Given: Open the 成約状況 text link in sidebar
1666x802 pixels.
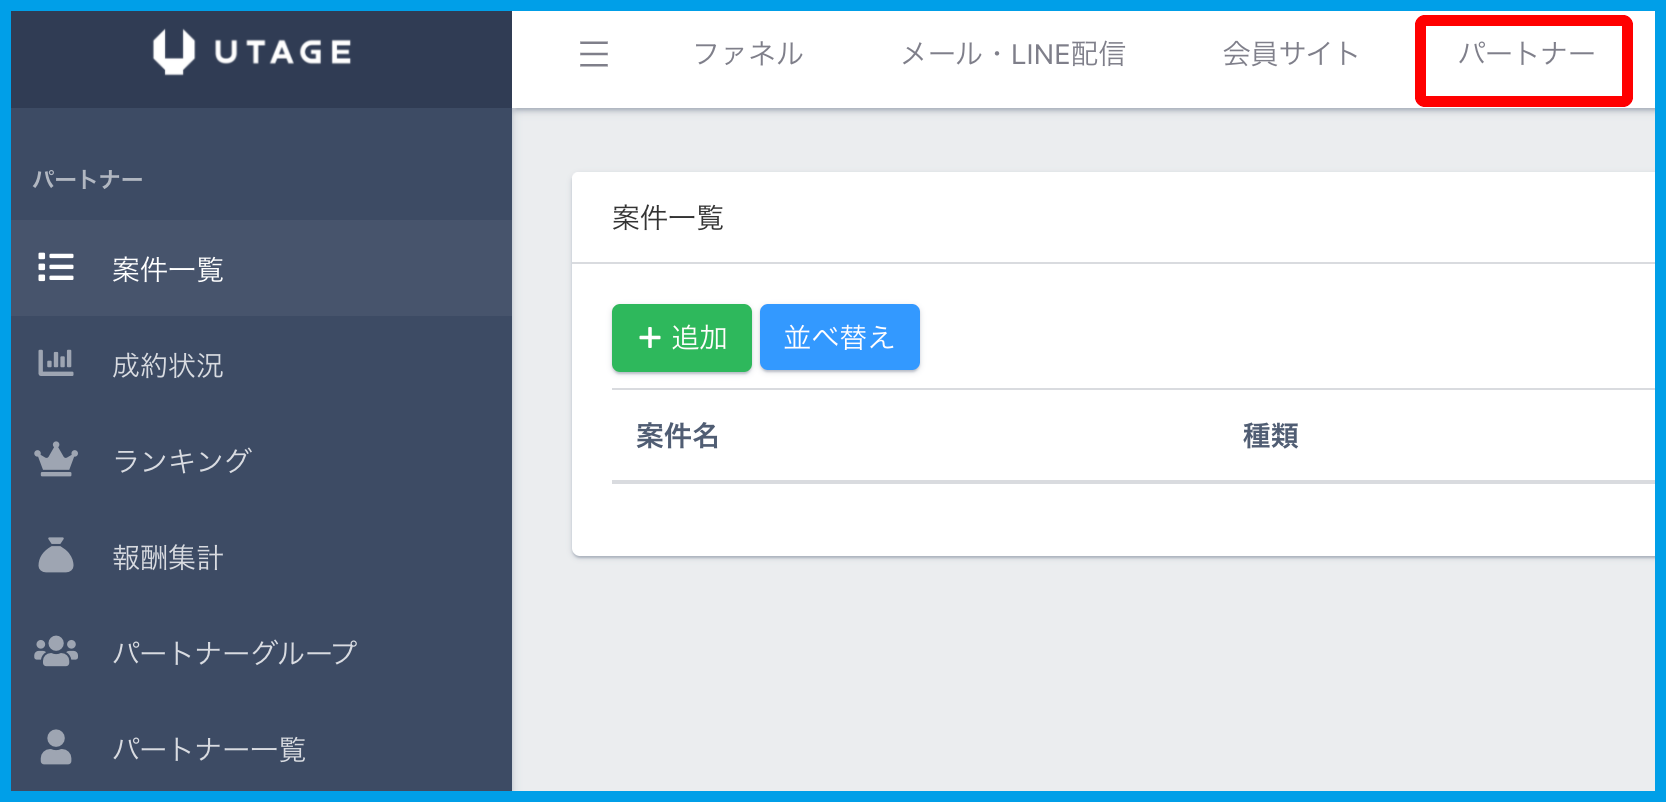Looking at the screenshot, I should pyautogui.click(x=168, y=366).
